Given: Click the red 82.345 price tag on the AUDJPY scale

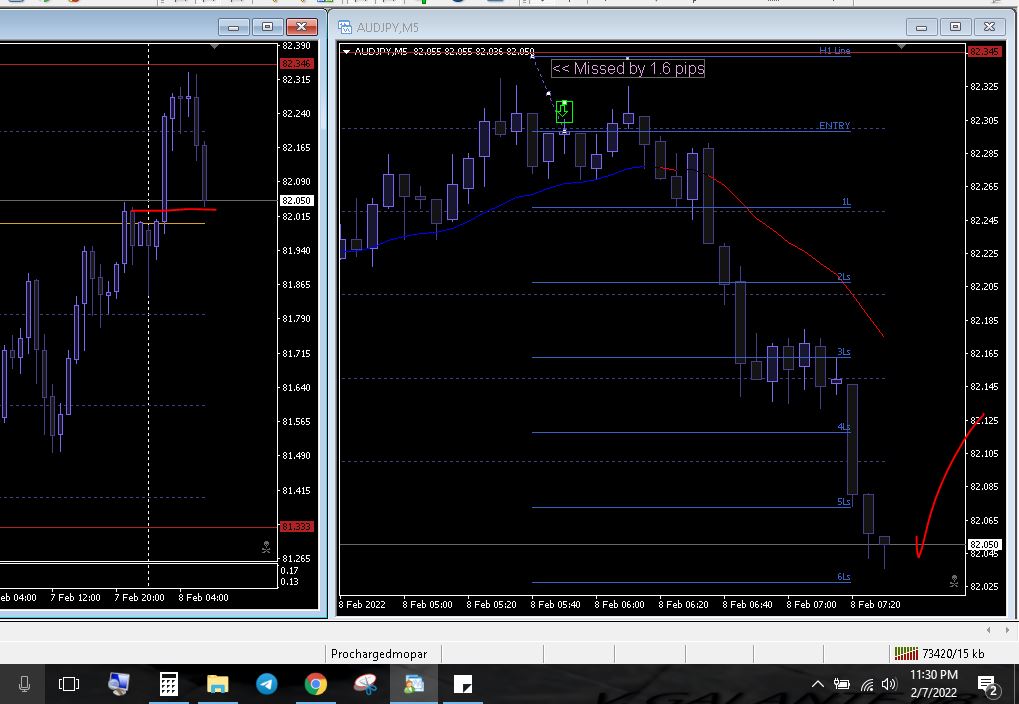Looking at the screenshot, I should 985,51.
